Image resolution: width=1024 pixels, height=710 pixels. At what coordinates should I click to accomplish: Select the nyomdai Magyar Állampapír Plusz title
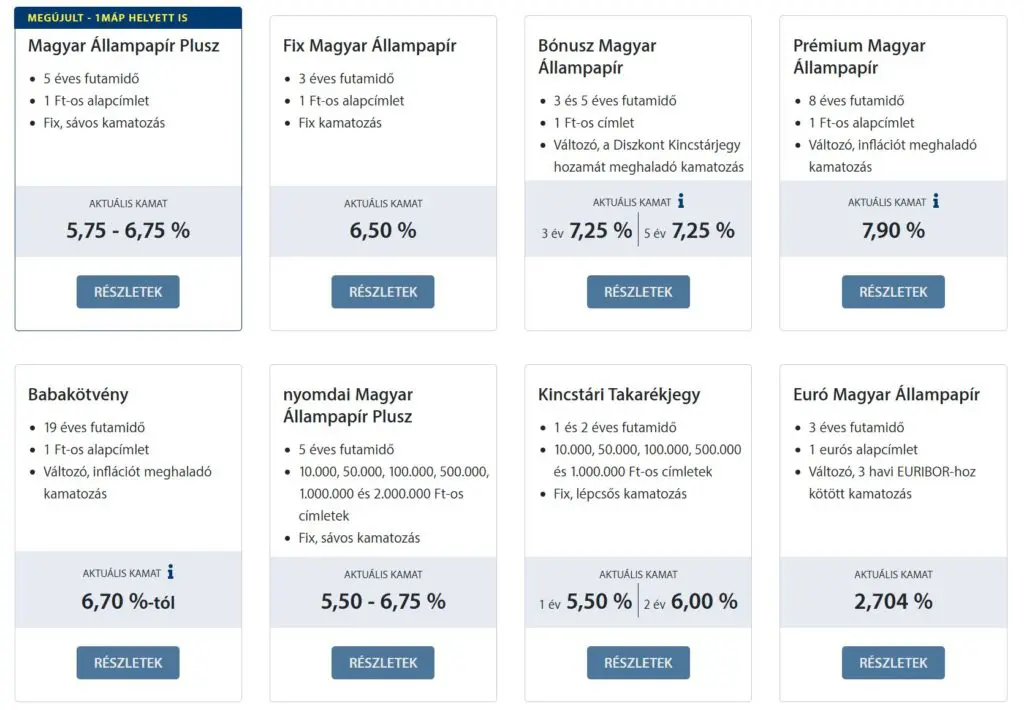[348, 405]
